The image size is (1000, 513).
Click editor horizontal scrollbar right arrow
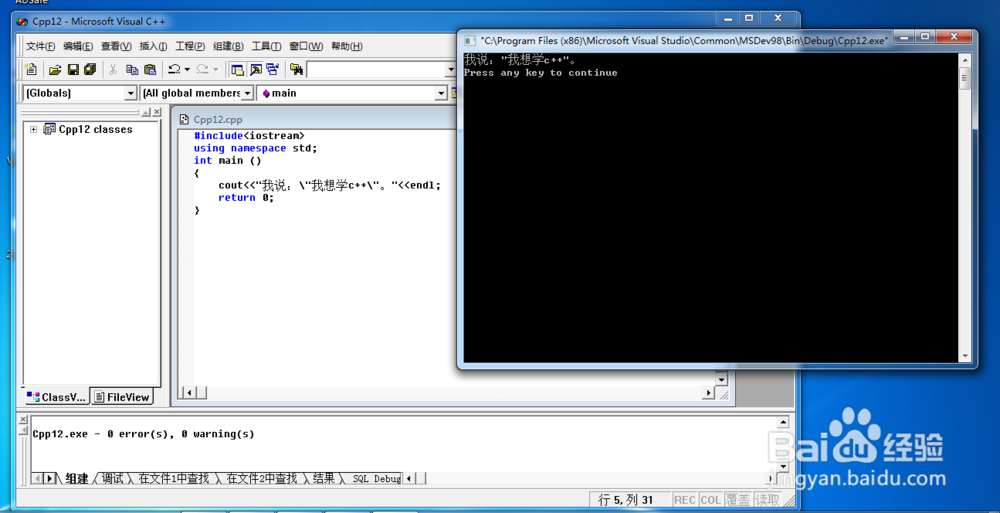708,393
